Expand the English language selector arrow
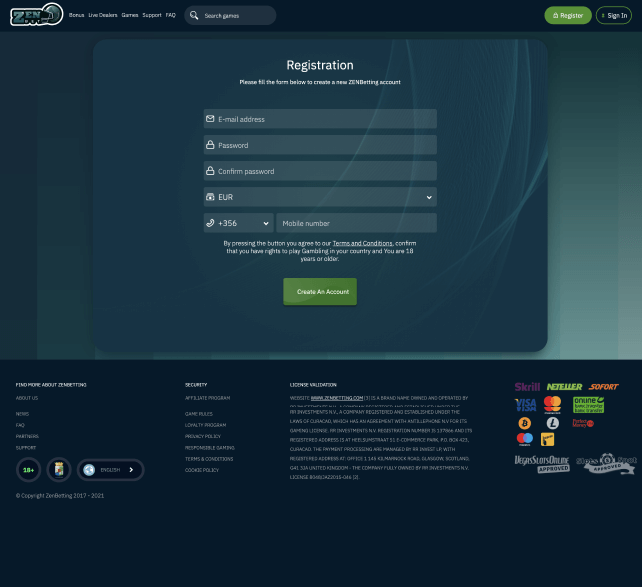Image resolution: width=642 pixels, height=588 pixels. pos(131,470)
